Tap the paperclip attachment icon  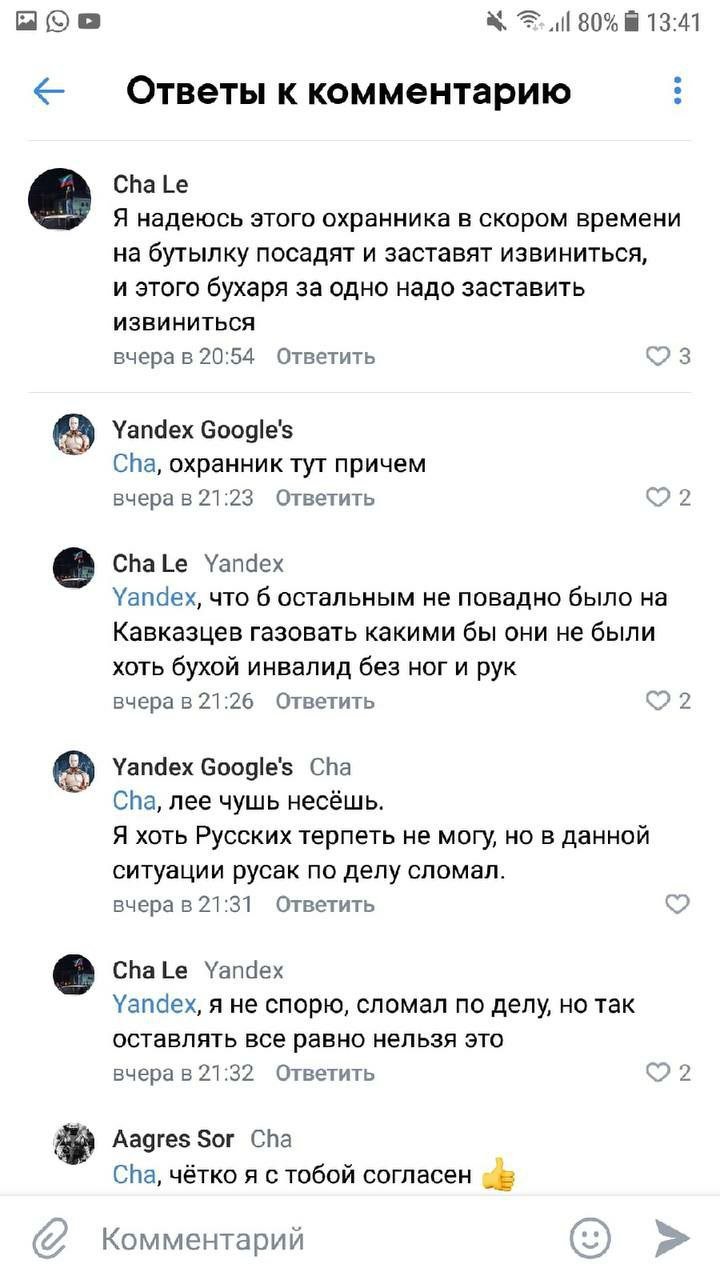click(x=49, y=1240)
